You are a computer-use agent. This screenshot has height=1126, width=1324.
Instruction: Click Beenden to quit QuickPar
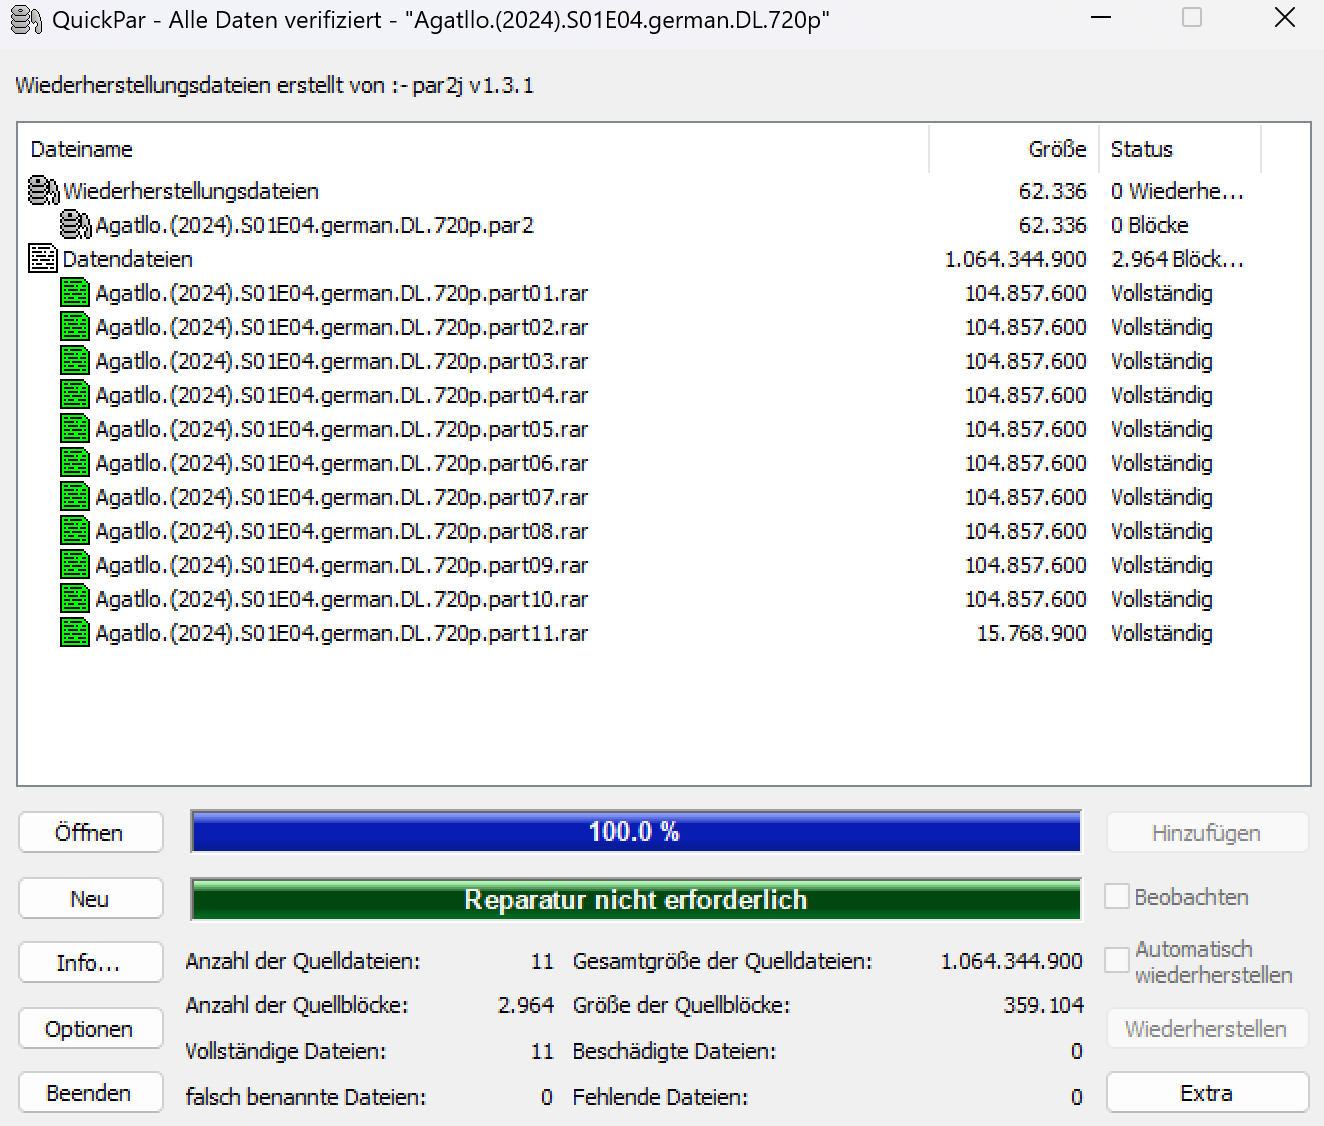(x=90, y=1093)
